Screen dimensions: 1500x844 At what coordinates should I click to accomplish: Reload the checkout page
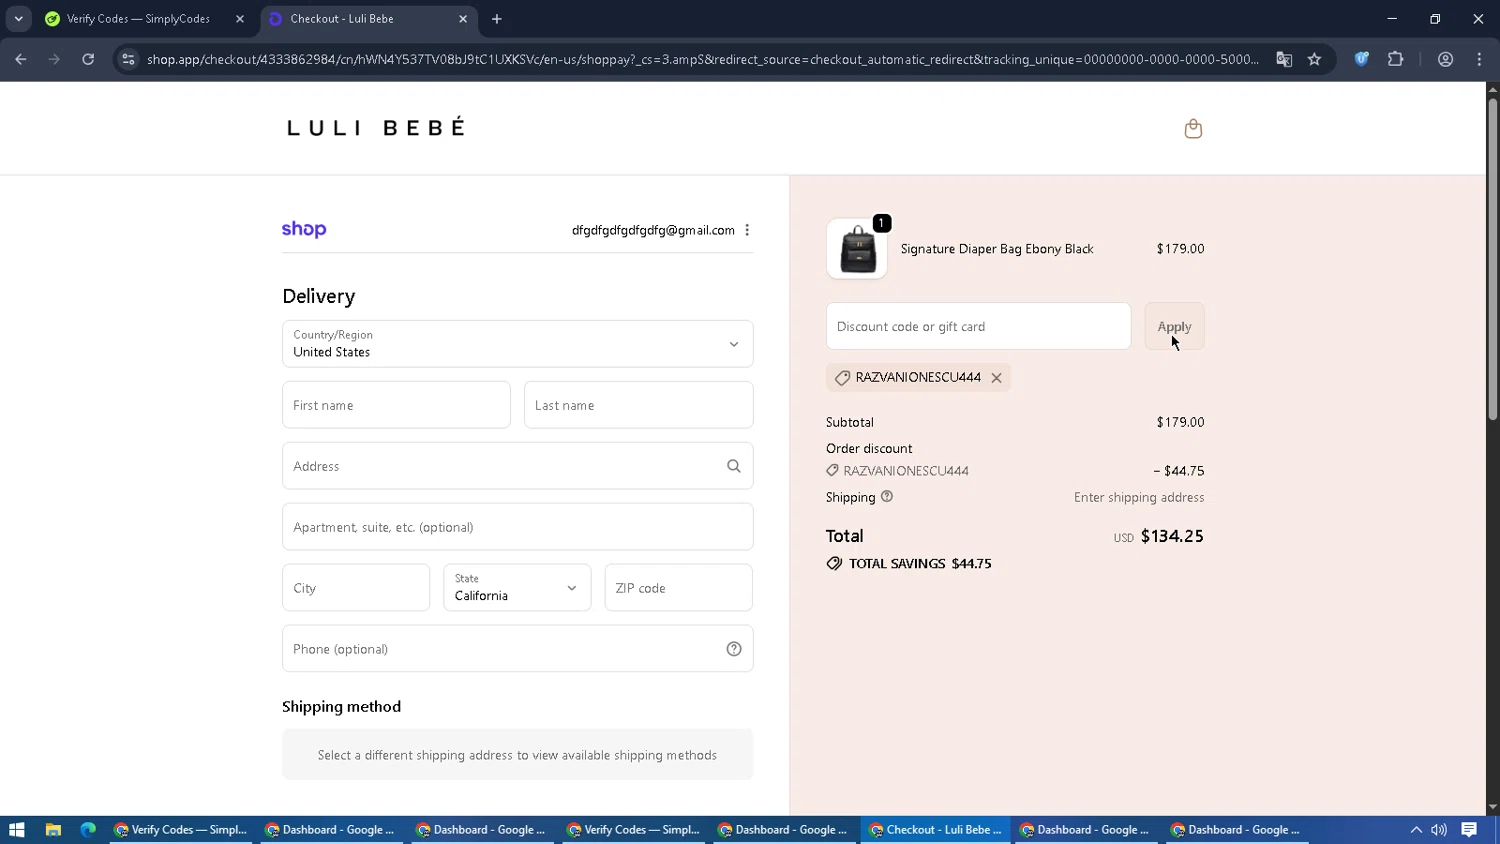[88, 59]
